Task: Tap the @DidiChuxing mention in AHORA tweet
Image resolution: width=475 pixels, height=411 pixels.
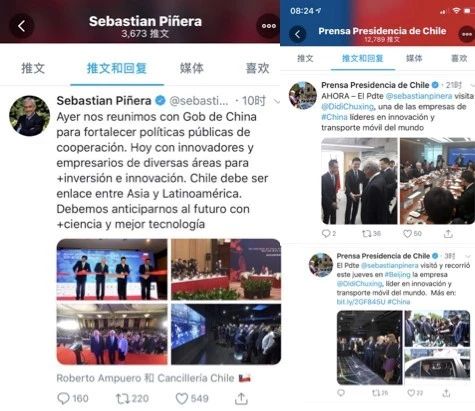Action: tap(347, 107)
